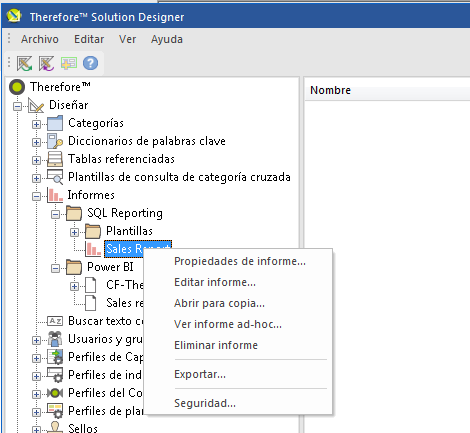This screenshot has width=470, height=433.
Task: Click the Categorías folder icon
Action: [x=55, y=123]
